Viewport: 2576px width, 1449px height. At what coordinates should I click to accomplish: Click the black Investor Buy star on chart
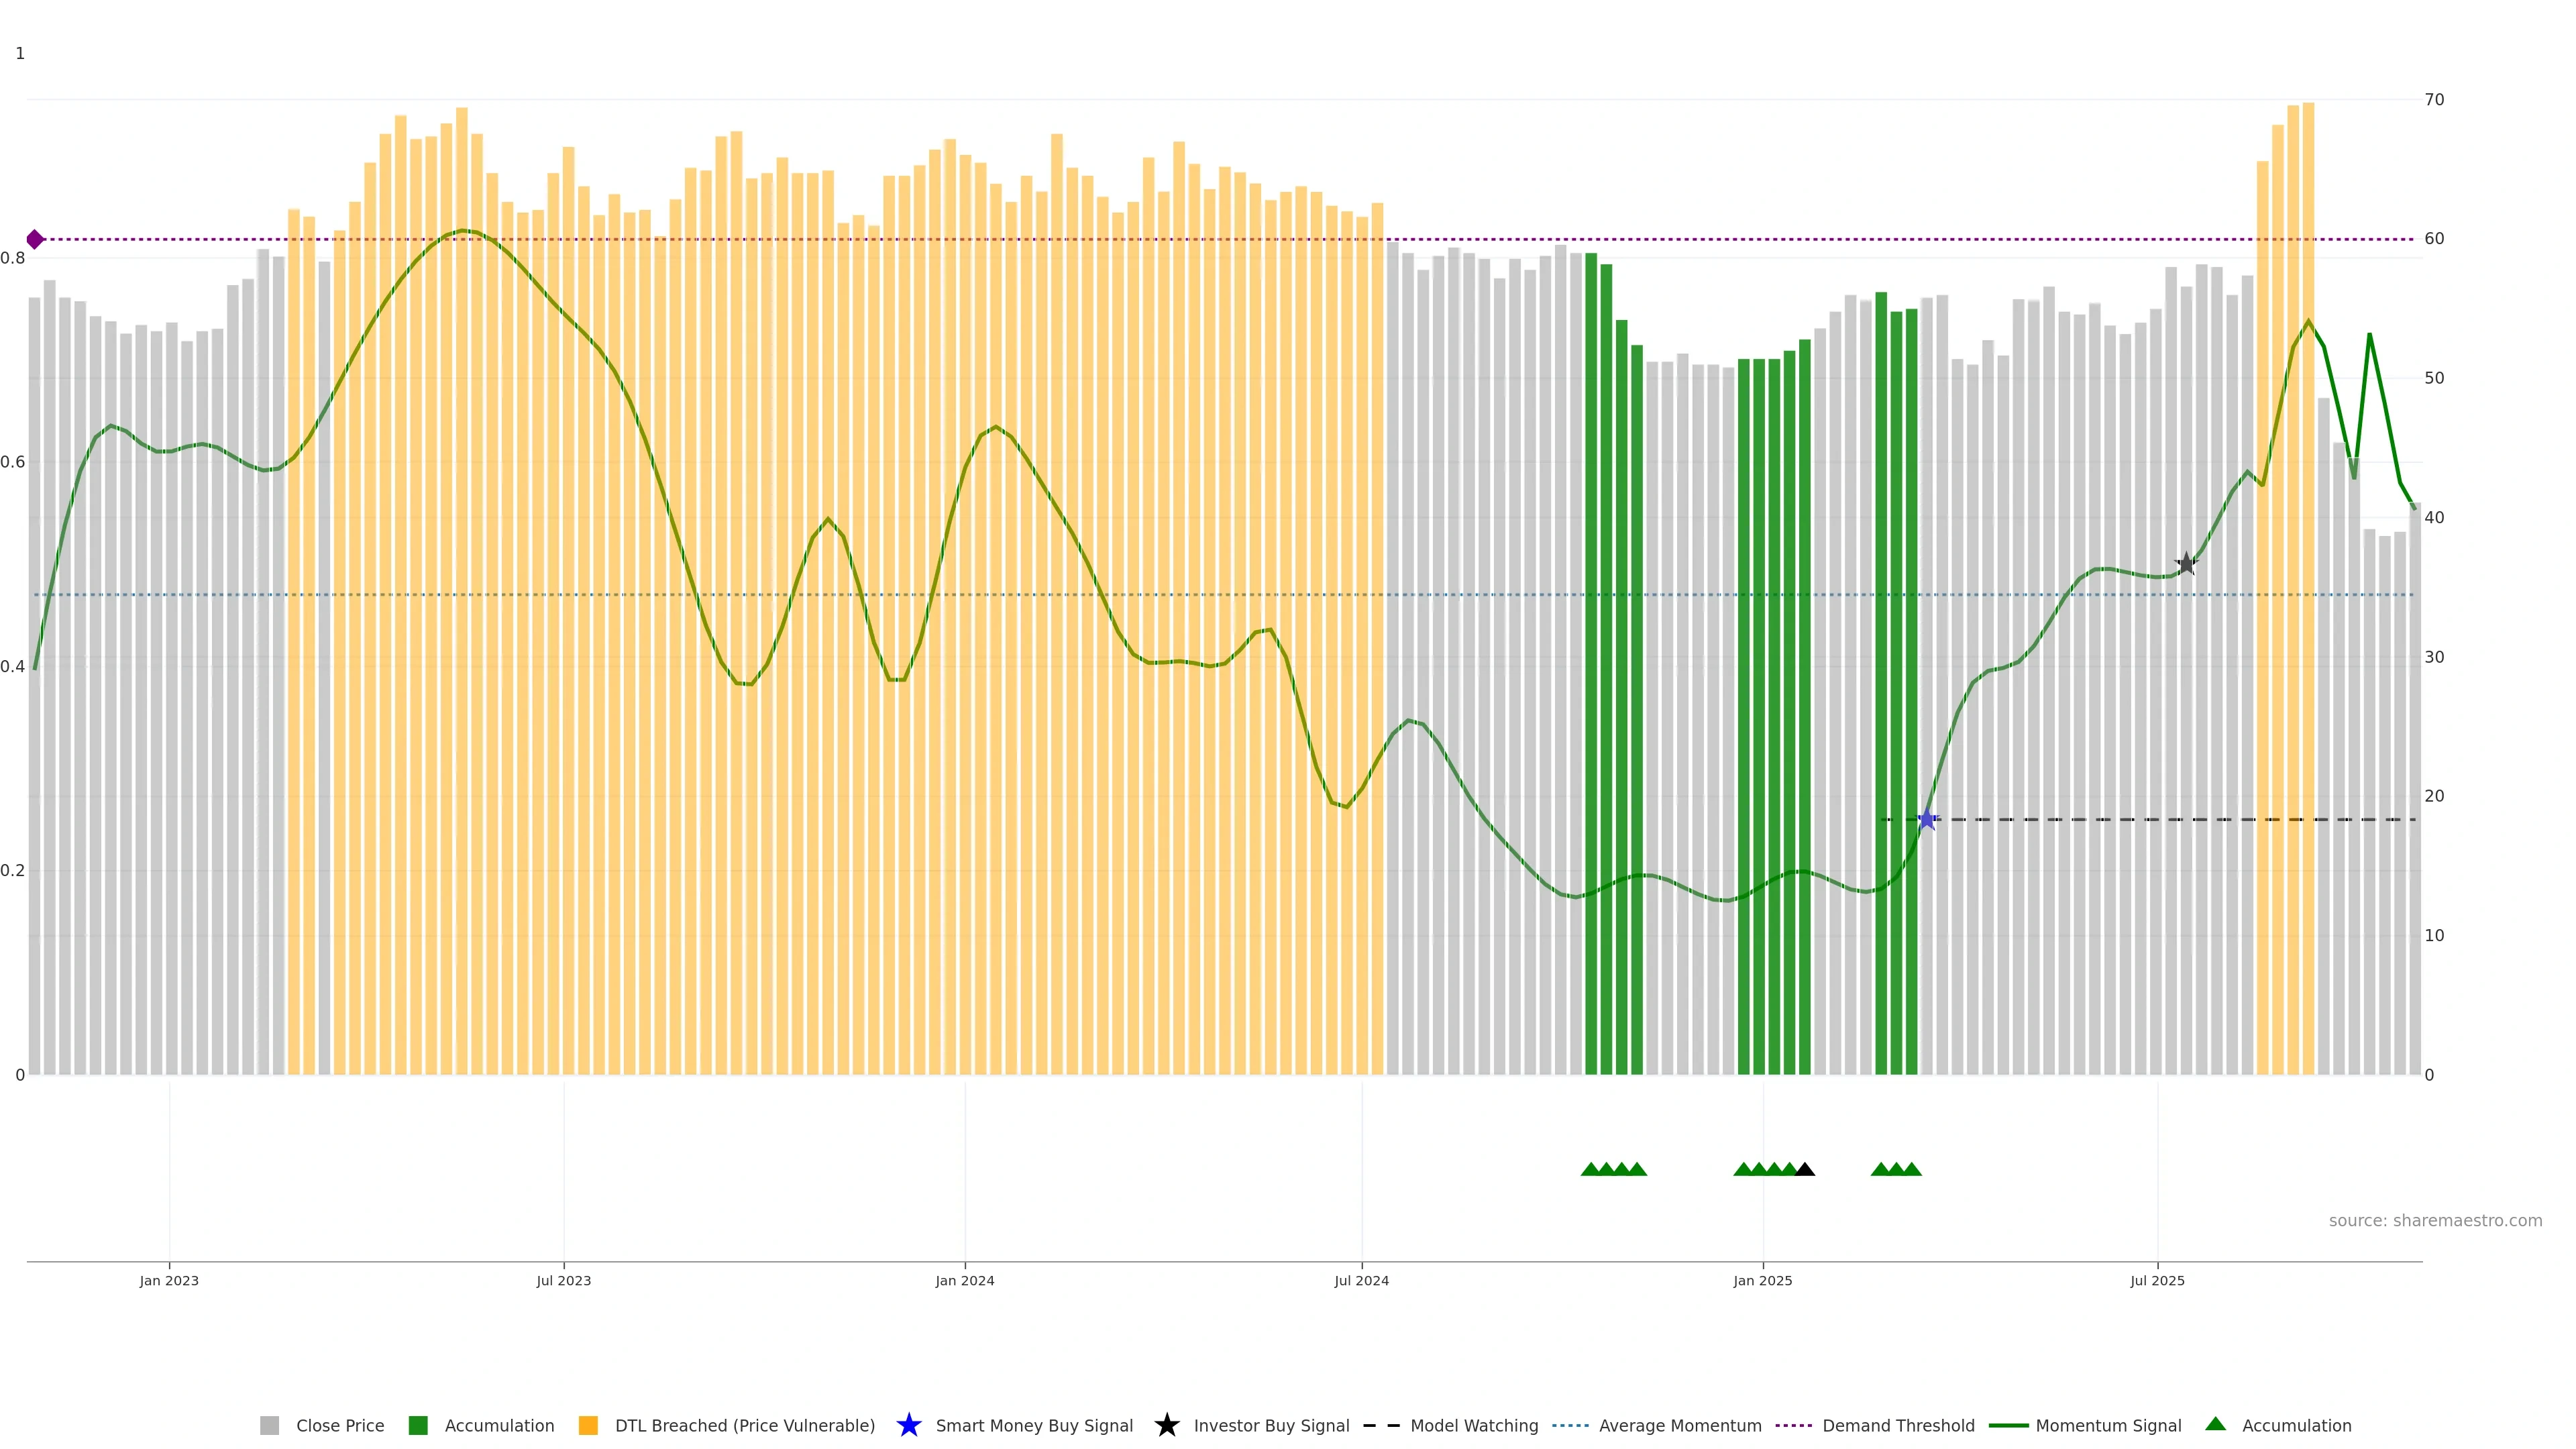pos(2186,564)
